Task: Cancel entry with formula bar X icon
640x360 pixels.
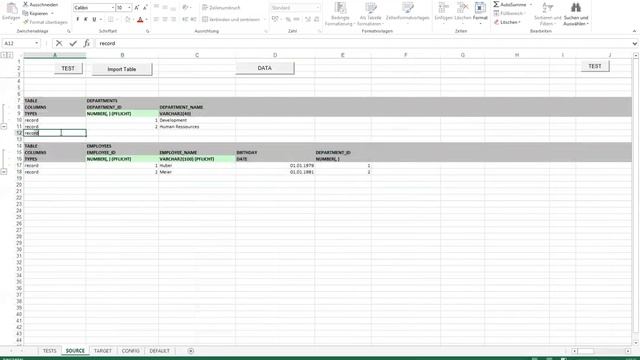Action: (x=59, y=43)
